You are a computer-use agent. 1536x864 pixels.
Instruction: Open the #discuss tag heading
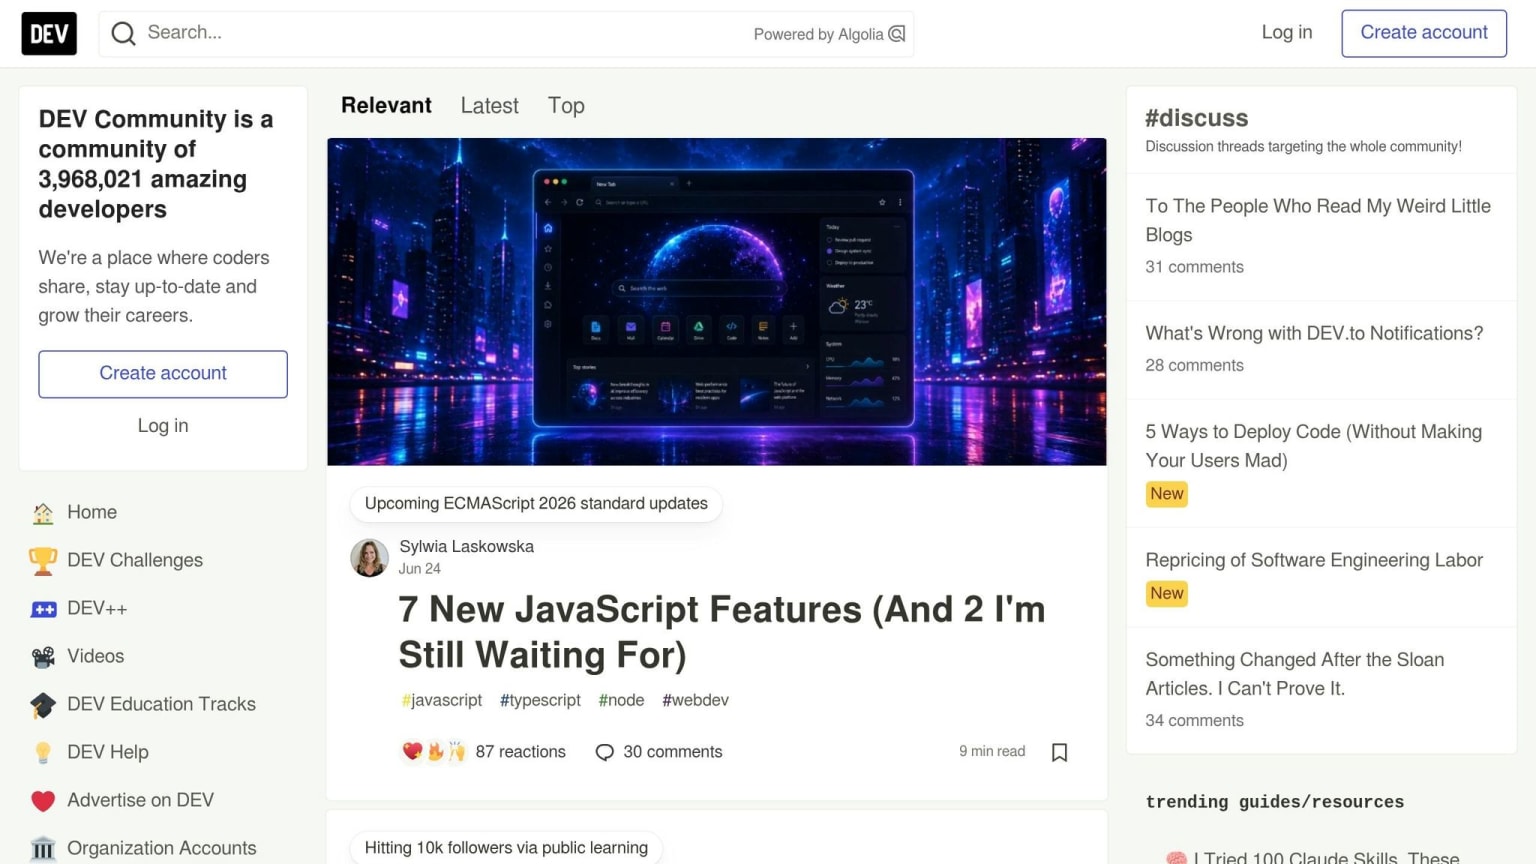pos(1197,118)
